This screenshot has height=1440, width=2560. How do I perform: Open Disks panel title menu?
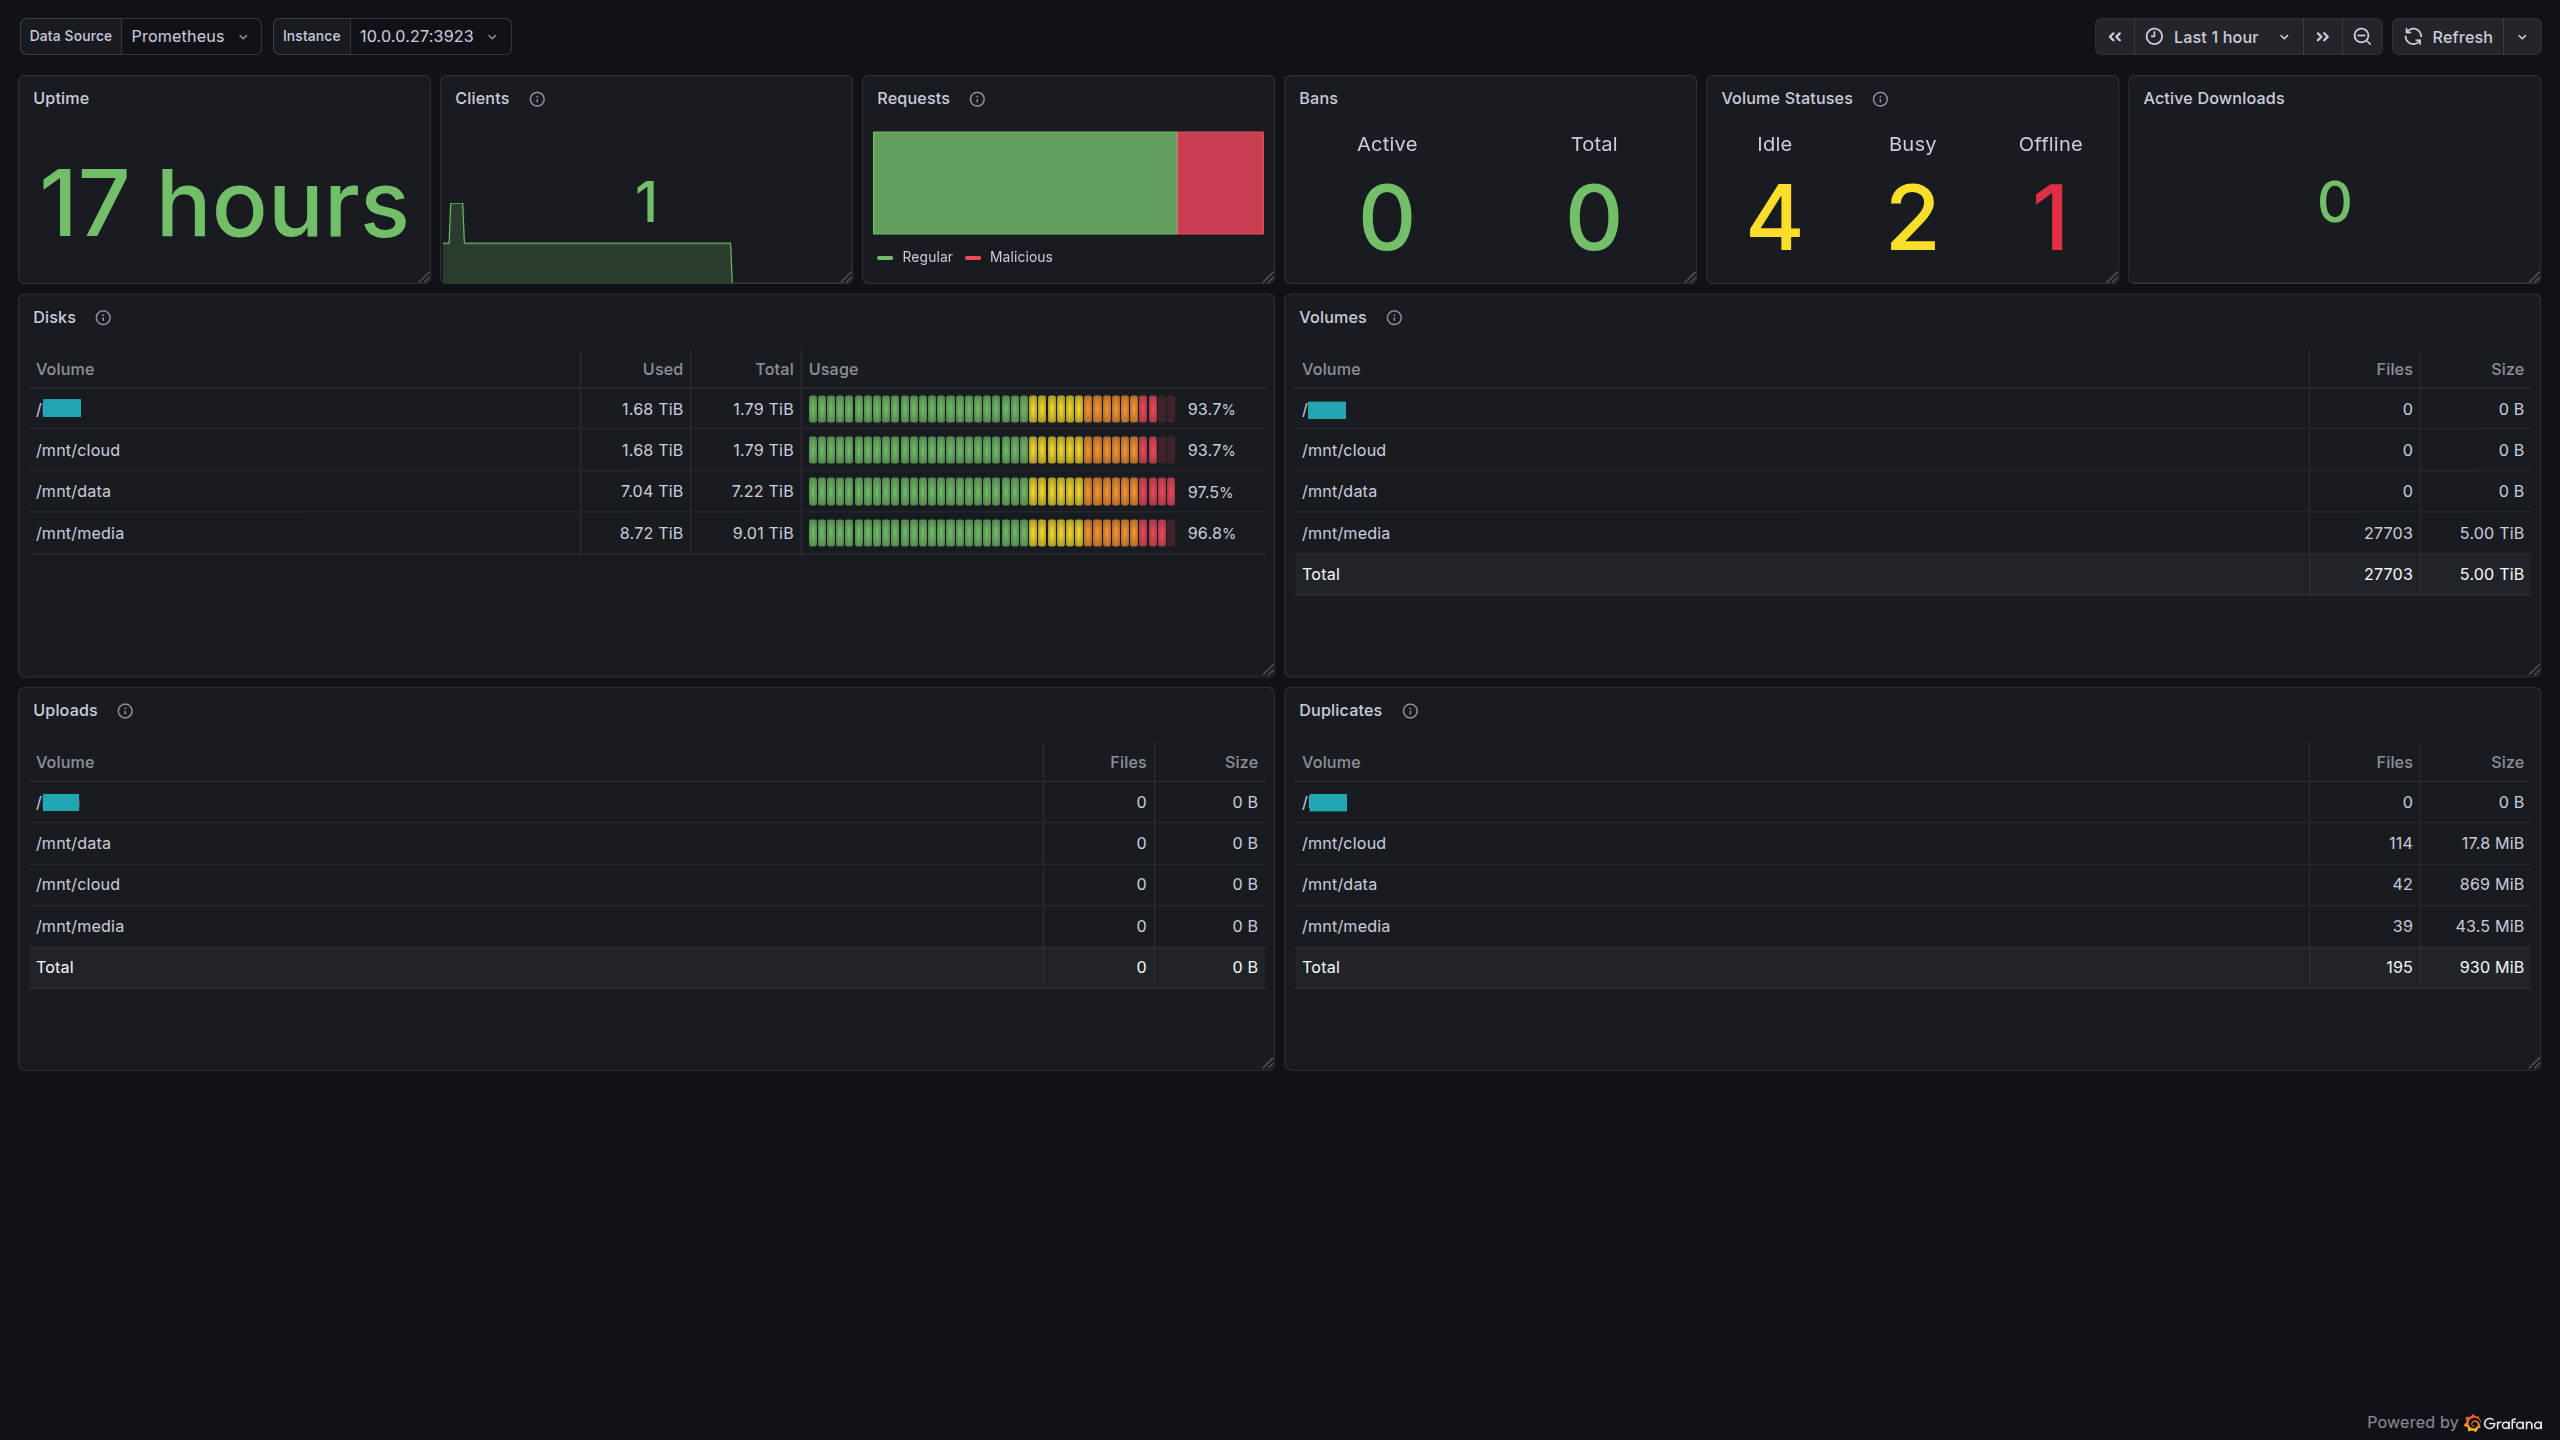54,318
